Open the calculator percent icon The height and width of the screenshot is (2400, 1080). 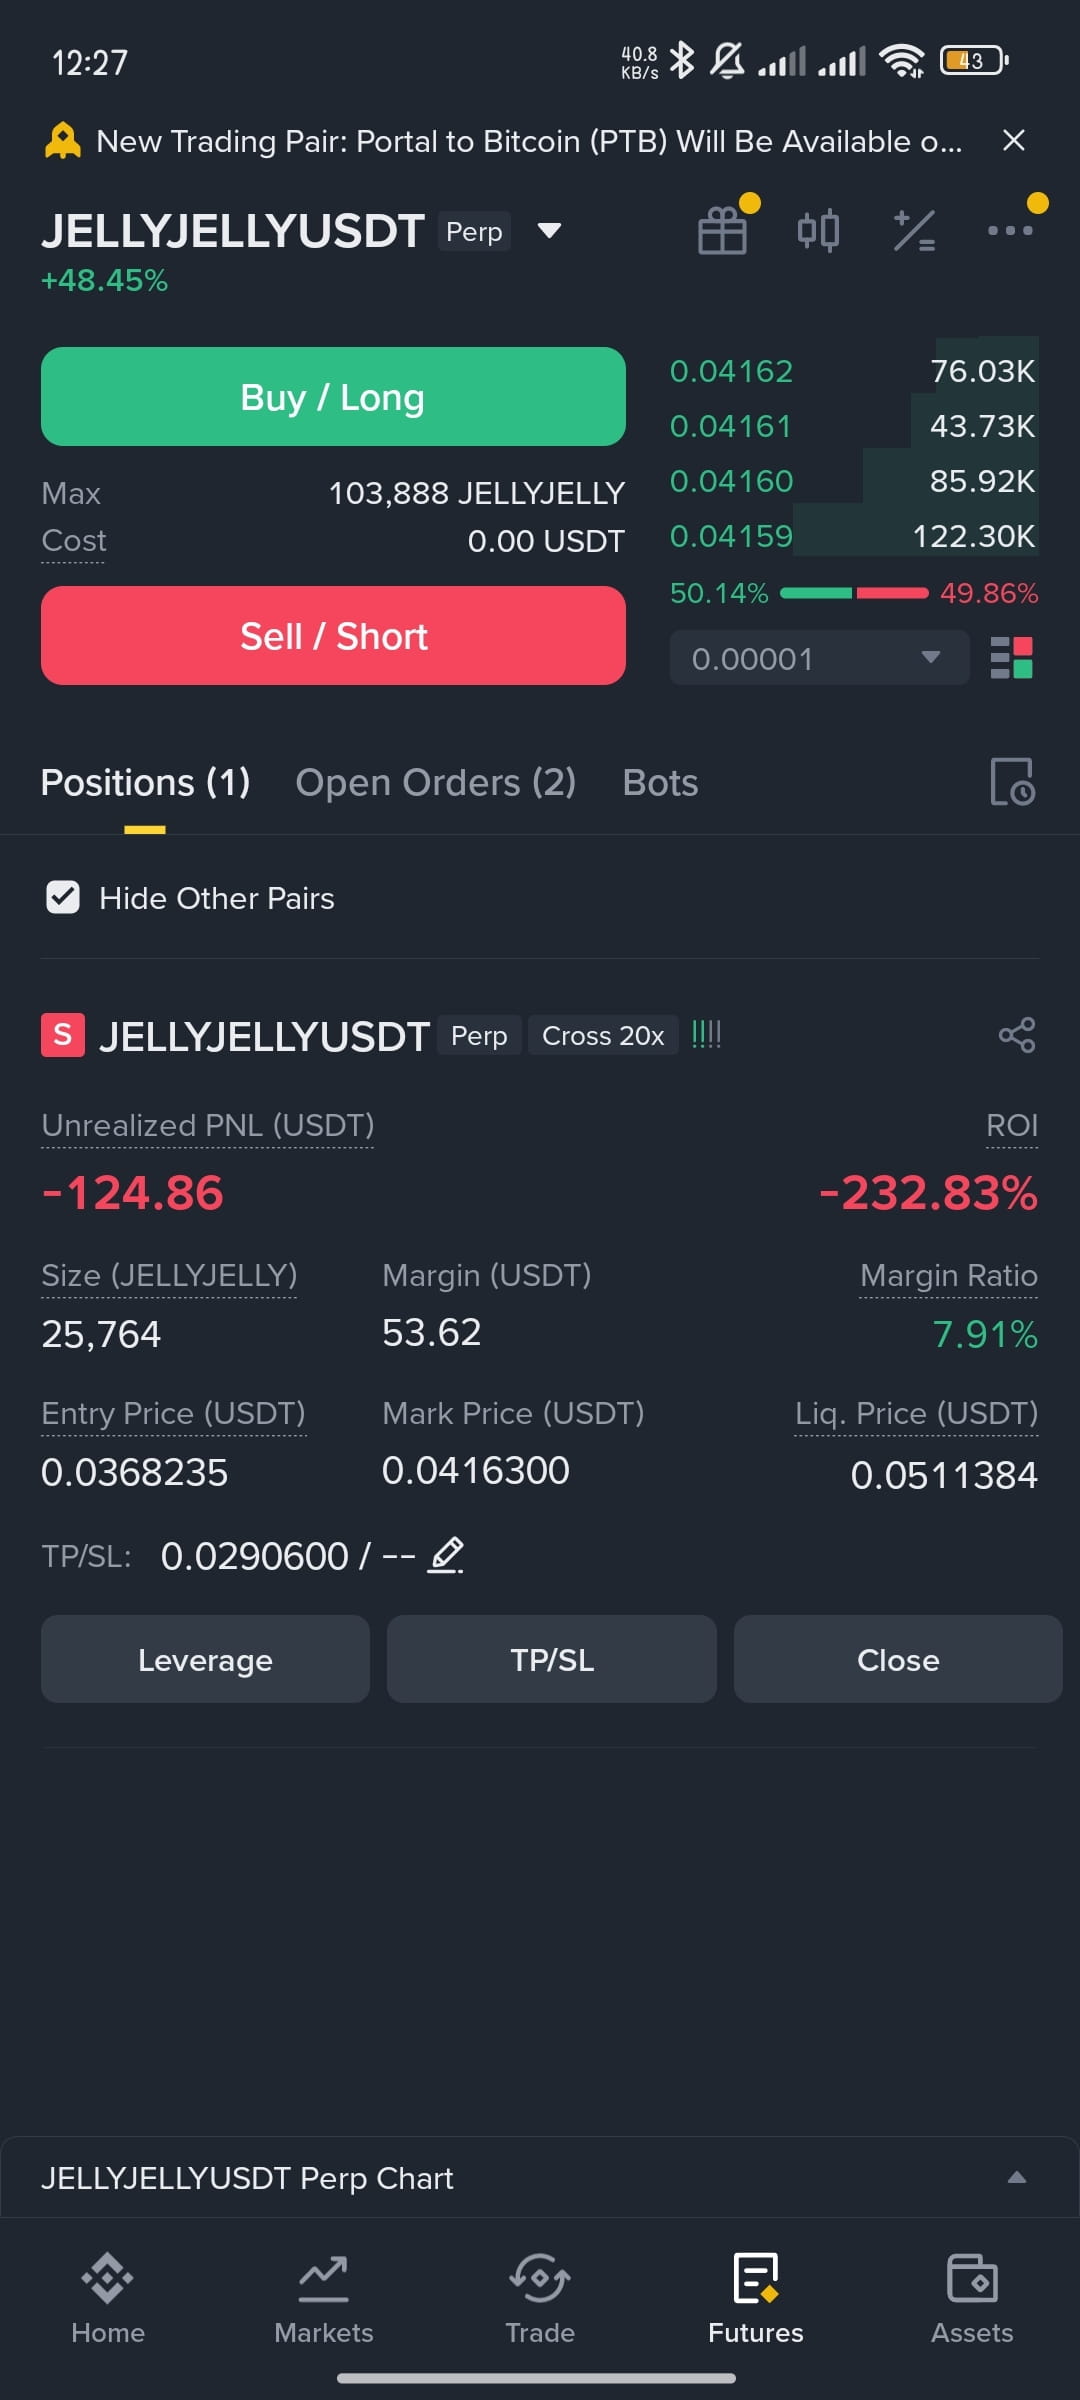click(914, 230)
